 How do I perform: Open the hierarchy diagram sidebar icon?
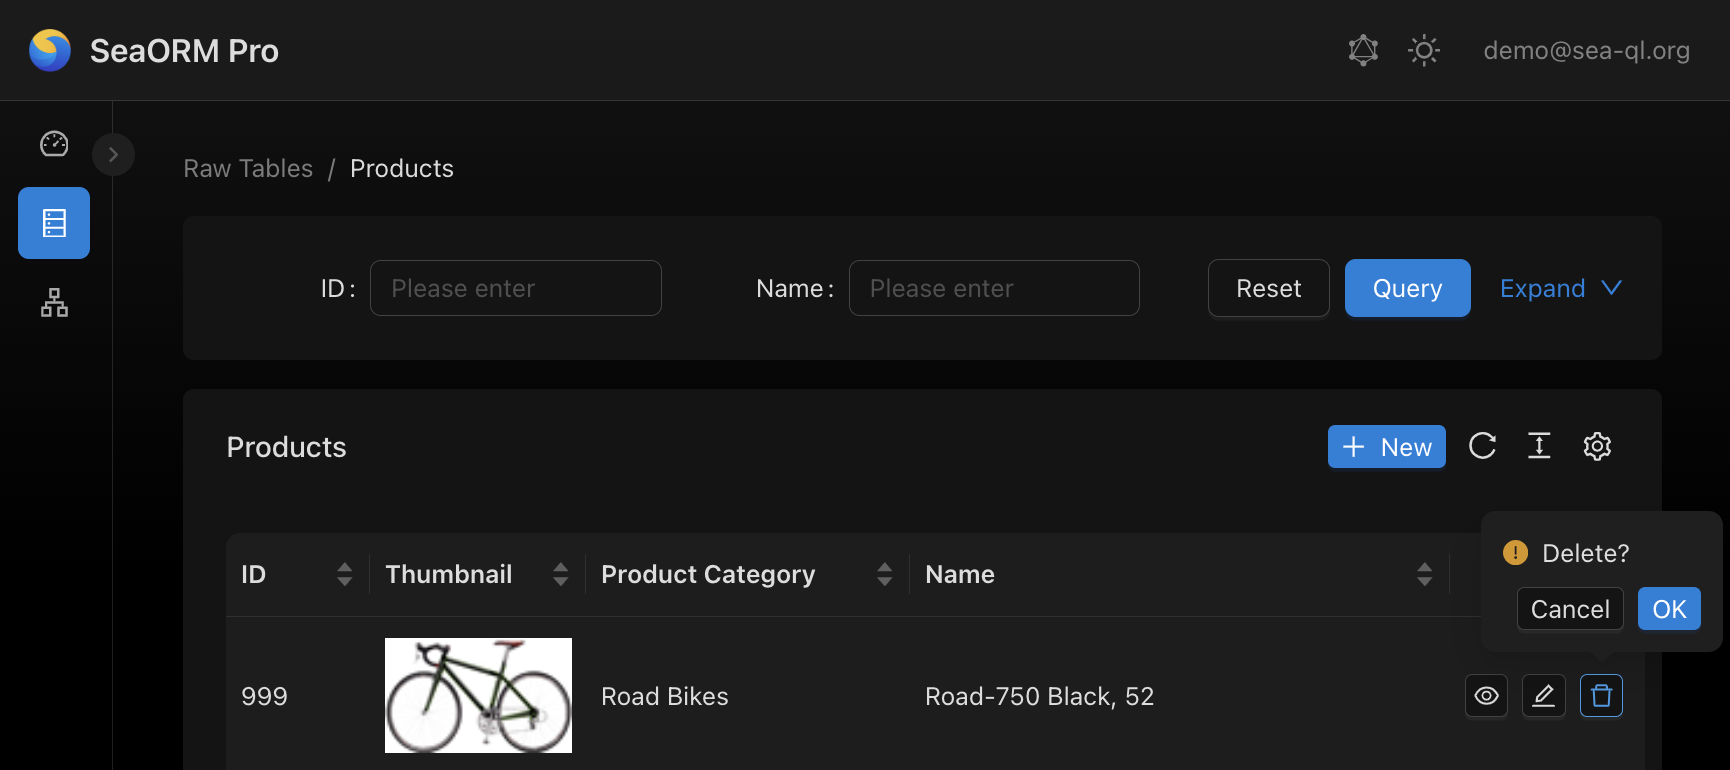pyautogui.click(x=54, y=302)
